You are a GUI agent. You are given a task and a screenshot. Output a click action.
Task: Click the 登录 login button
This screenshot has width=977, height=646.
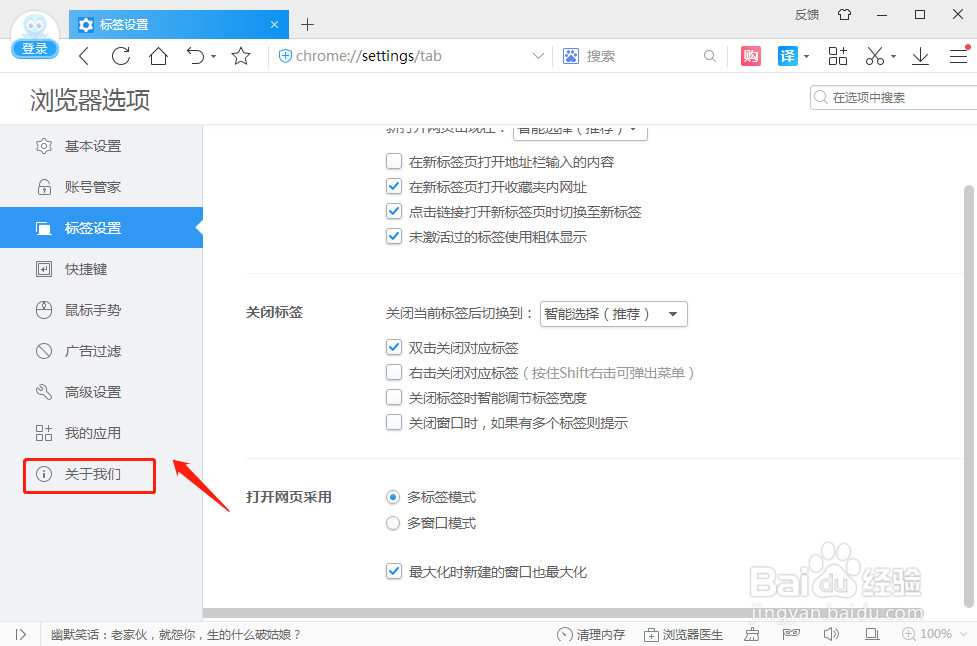pyautogui.click(x=34, y=49)
